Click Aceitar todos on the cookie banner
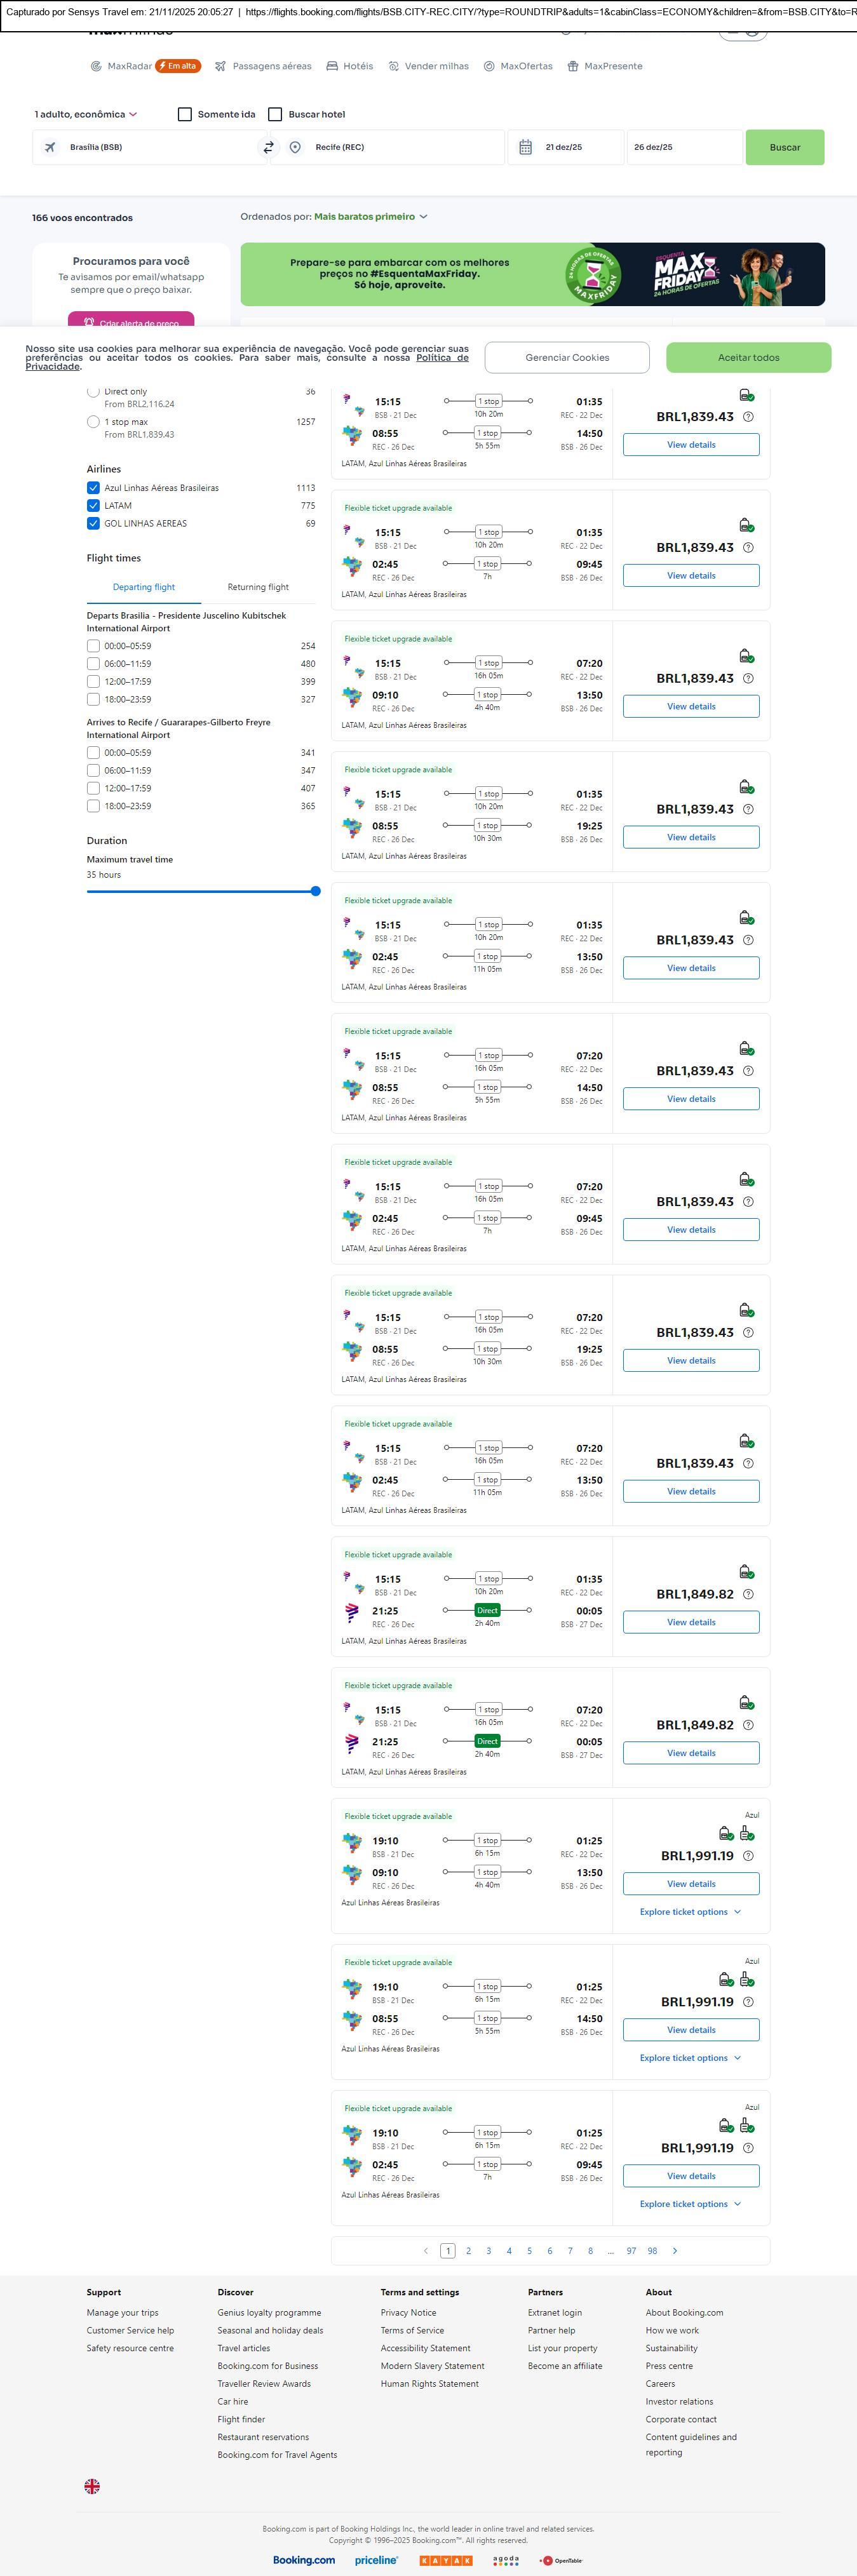The image size is (857, 2576). point(748,357)
